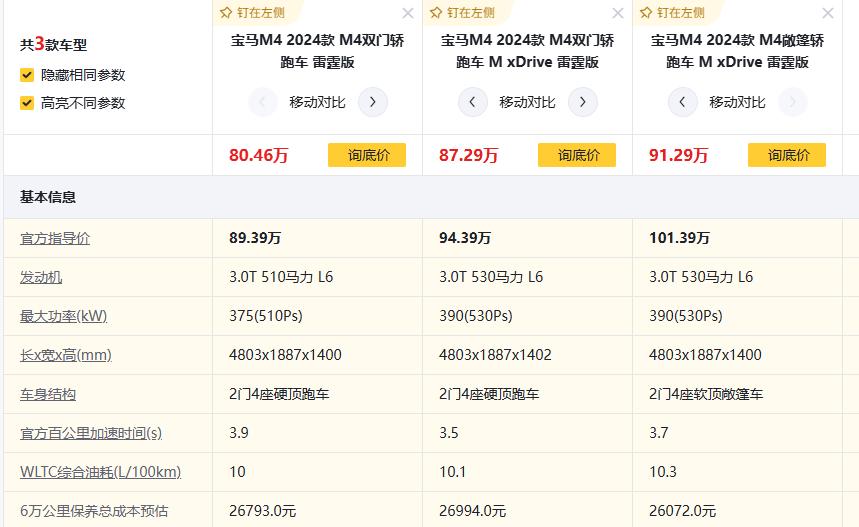This screenshot has width=859, height=527.
Task: Toggle 高亮不同参数 checkbox
Action: pyautogui.click(x=27, y=103)
